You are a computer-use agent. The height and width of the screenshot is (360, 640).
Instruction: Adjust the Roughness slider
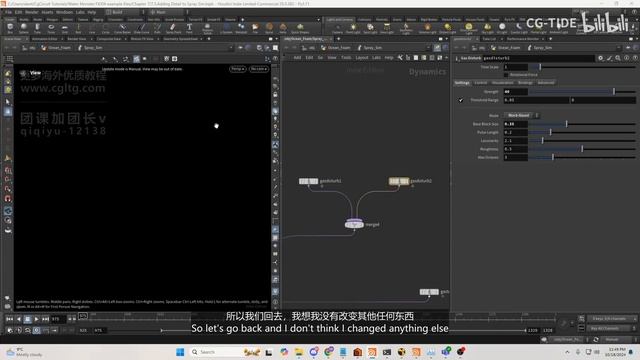(582, 149)
